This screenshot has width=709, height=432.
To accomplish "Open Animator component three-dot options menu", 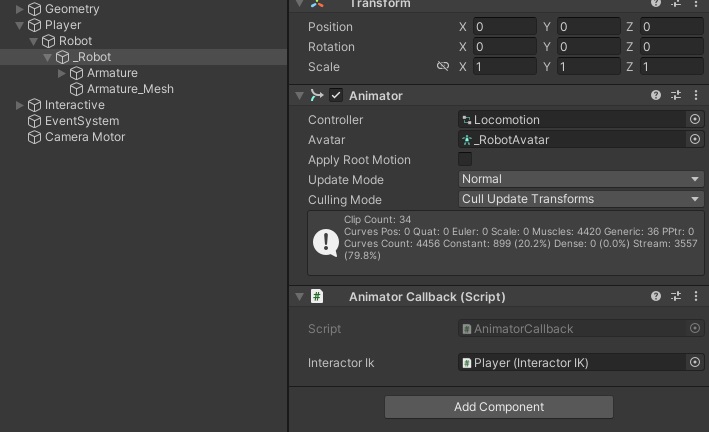I will [695, 96].
